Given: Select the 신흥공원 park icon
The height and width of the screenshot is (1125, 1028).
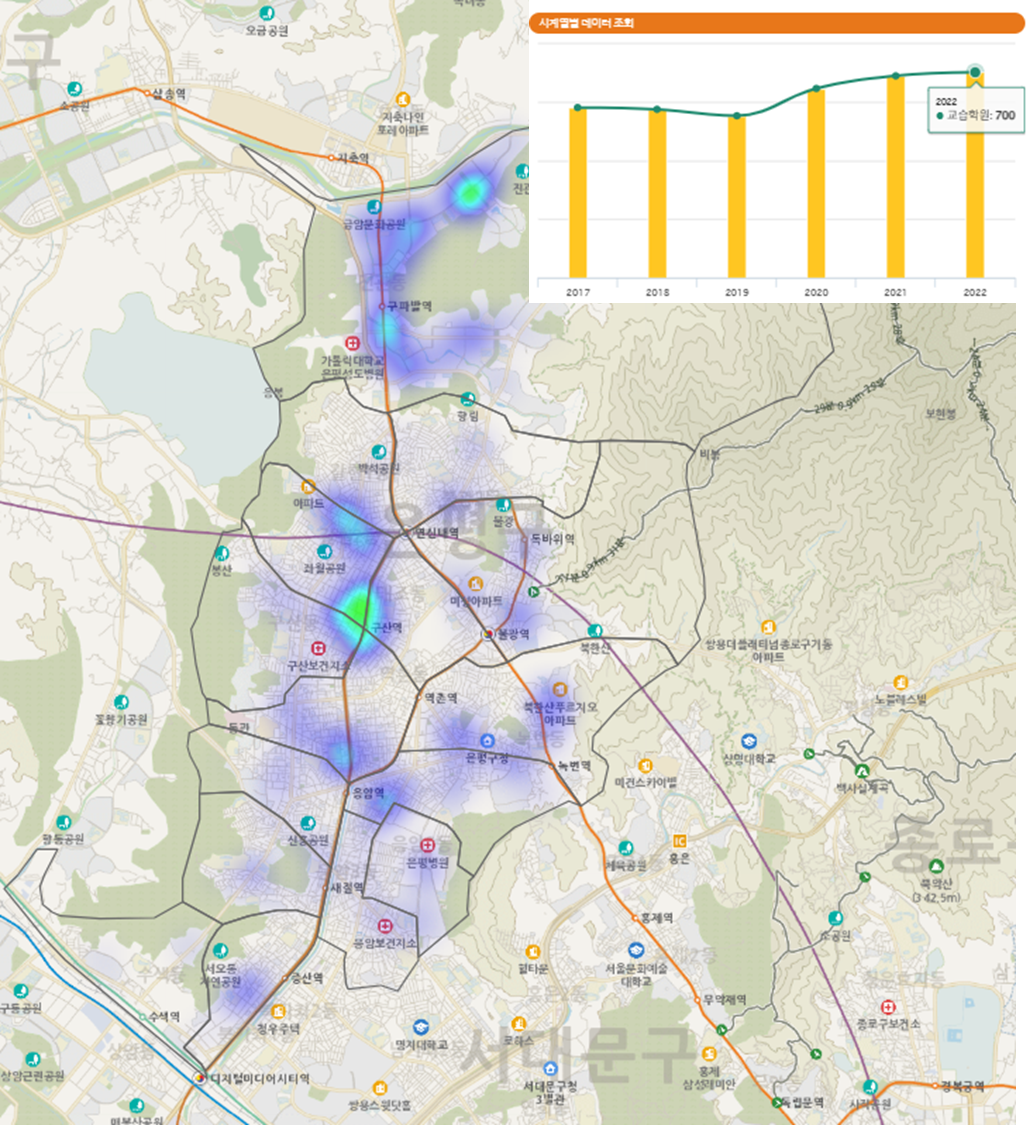Looking at the screenshot, I should (x=308, y=823).
